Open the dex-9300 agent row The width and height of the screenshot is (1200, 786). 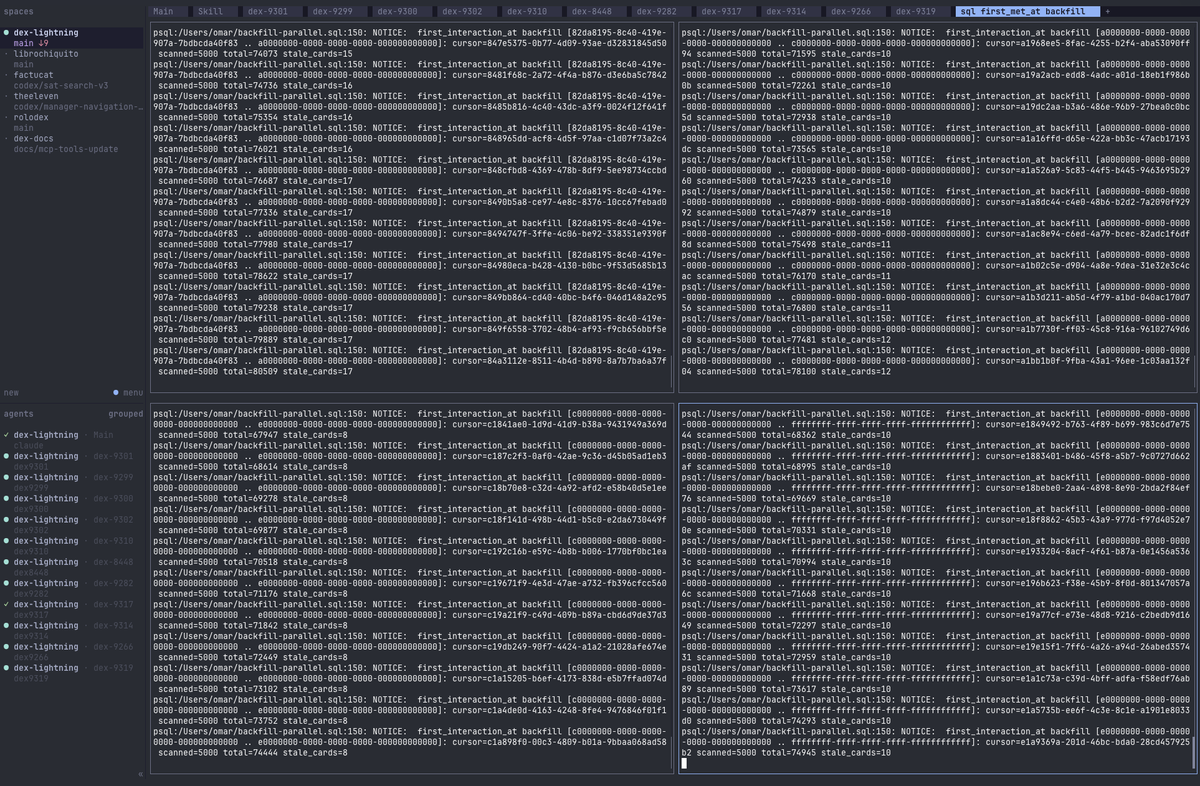71,503
